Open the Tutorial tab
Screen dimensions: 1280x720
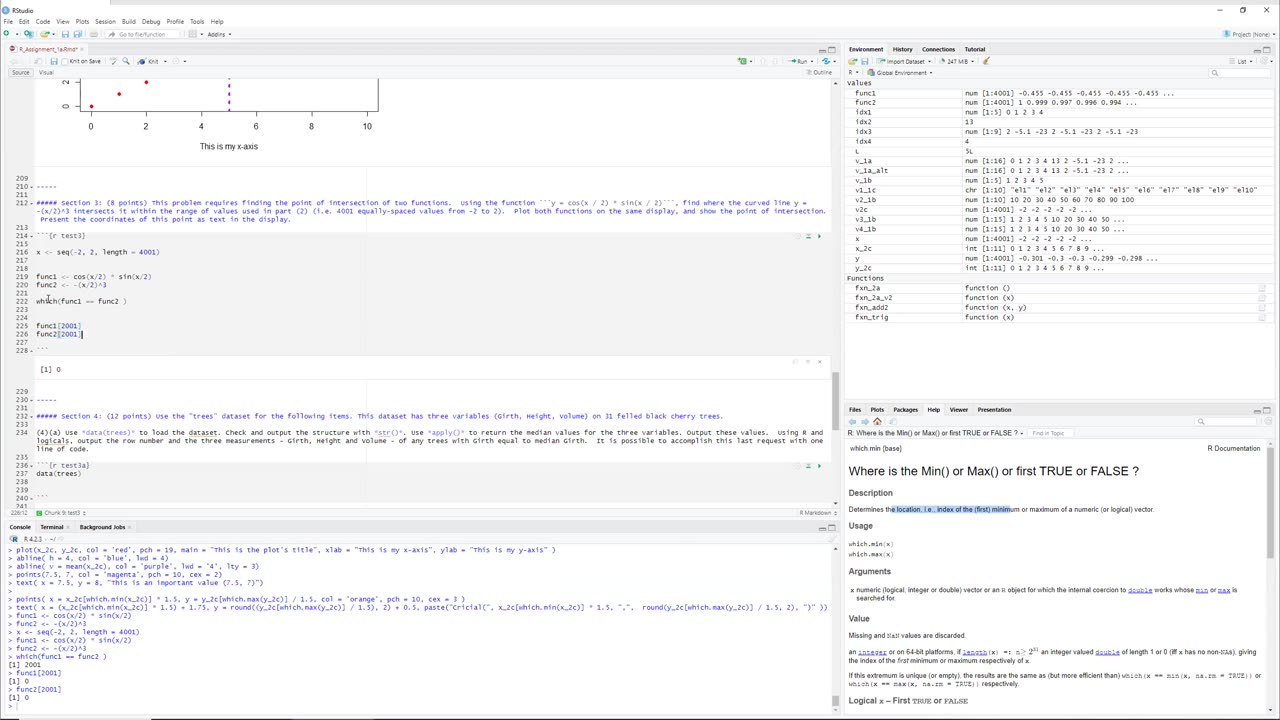pyautogui.click(x=975, y=49)
